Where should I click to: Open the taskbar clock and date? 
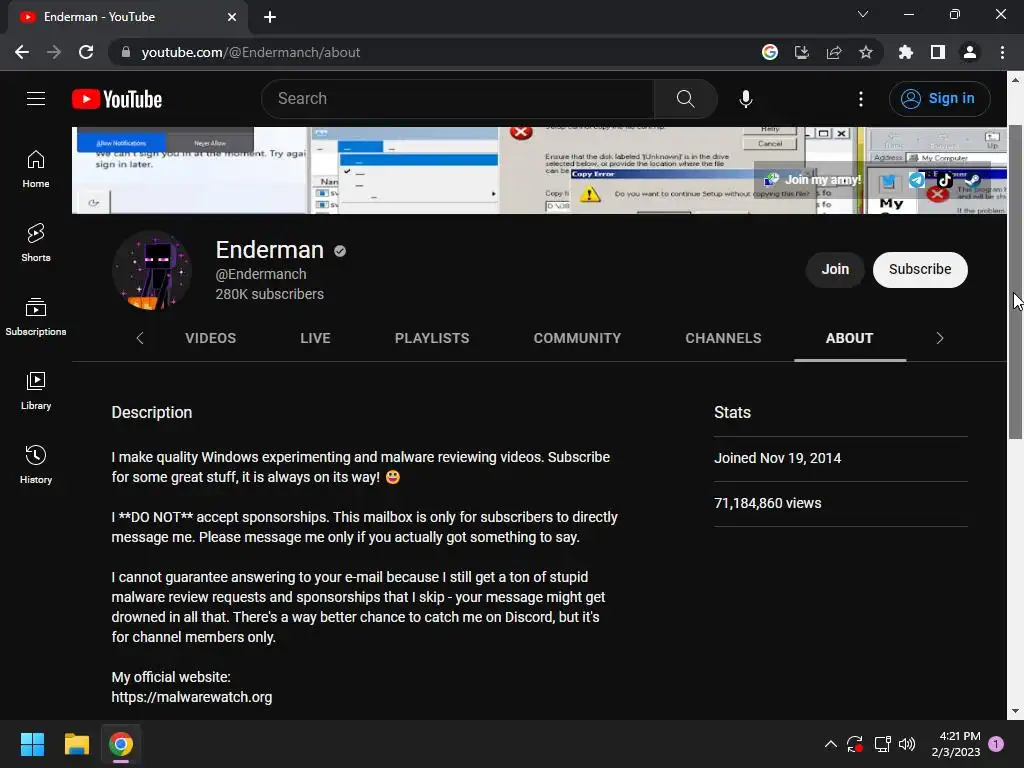point(956,744)
